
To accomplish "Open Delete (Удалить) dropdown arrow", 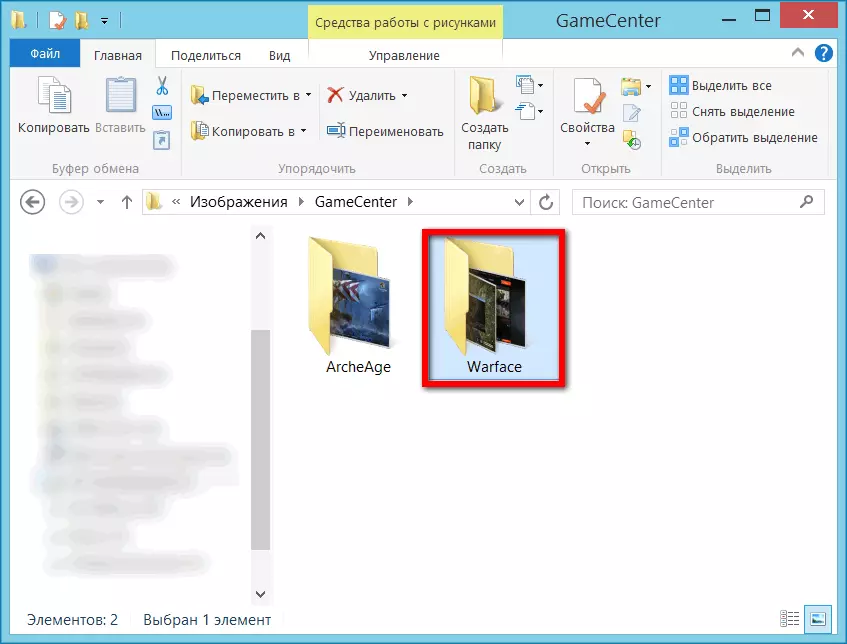I will (x=404, y=96).
